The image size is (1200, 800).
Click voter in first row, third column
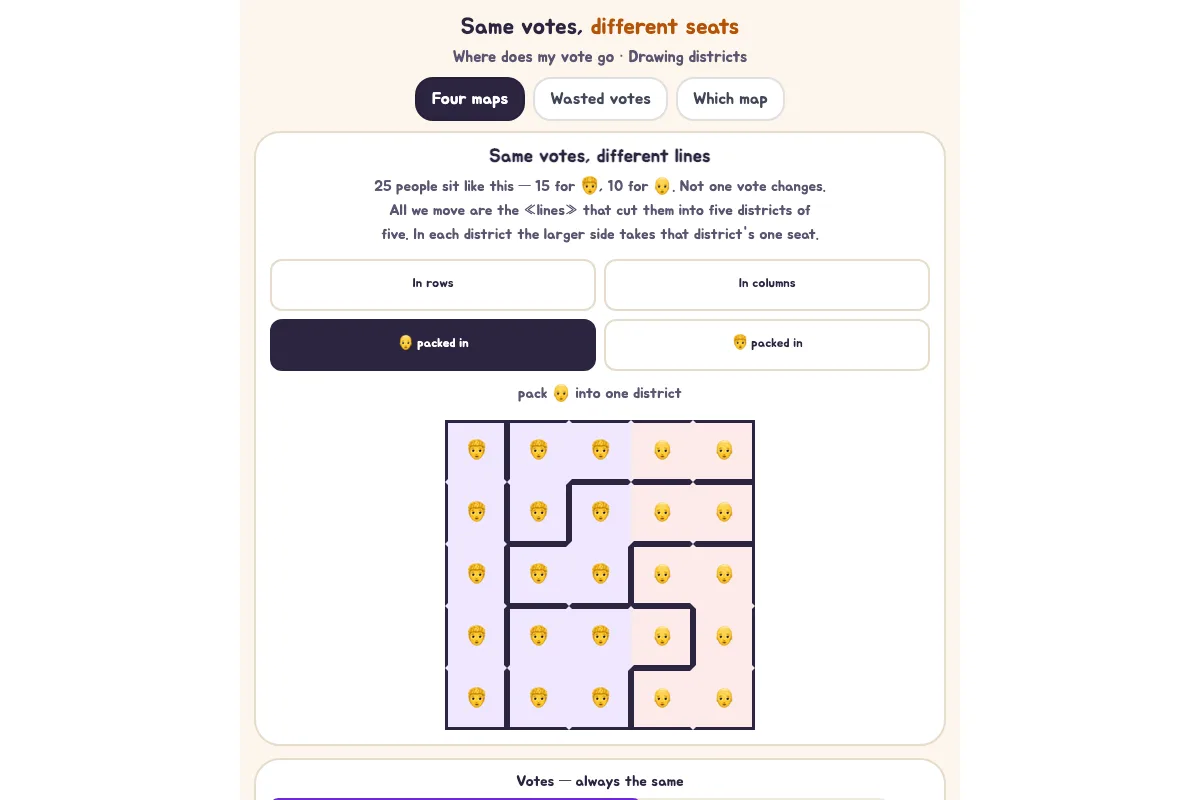tap(600, 450)
